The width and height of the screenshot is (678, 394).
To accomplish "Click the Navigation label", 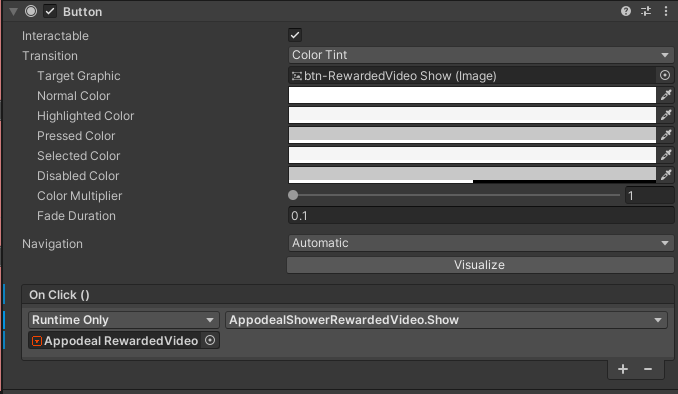I will (x=52, y=244).
